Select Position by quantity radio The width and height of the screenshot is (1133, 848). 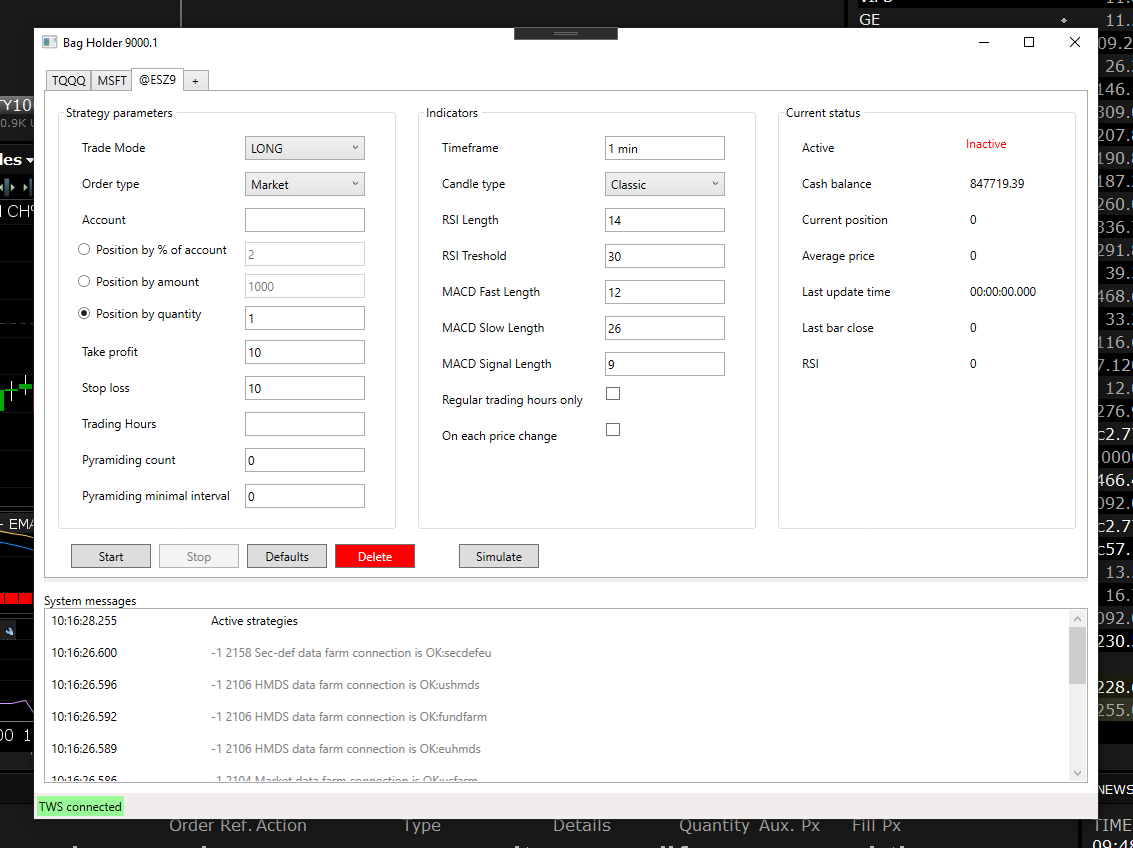[84, 313]
